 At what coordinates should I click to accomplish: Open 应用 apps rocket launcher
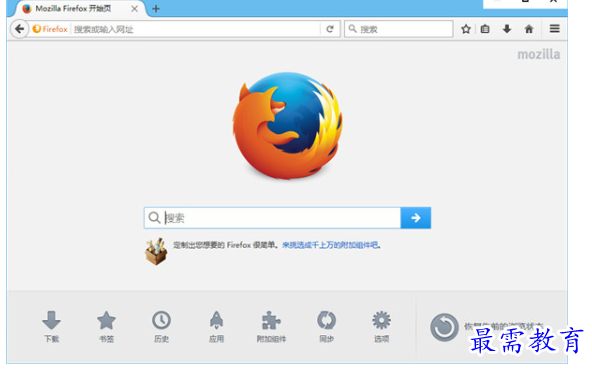pyautogui.click(x=216, y=327)
